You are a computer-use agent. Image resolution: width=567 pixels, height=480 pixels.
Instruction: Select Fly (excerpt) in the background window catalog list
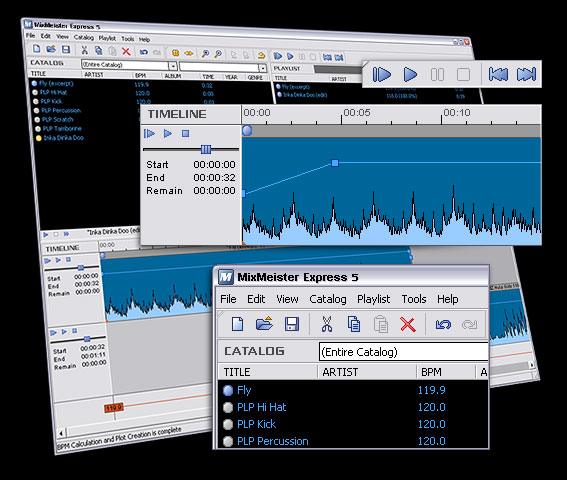[x=56, y=83]
